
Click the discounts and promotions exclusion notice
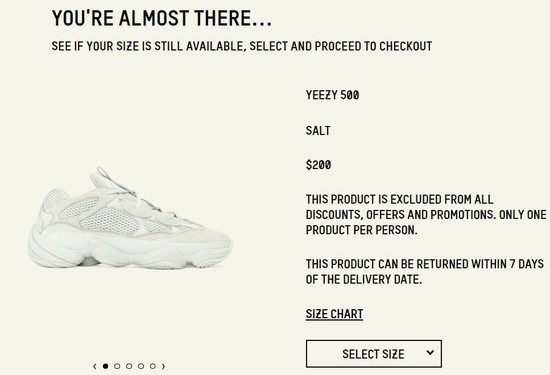tap(426, 214)
